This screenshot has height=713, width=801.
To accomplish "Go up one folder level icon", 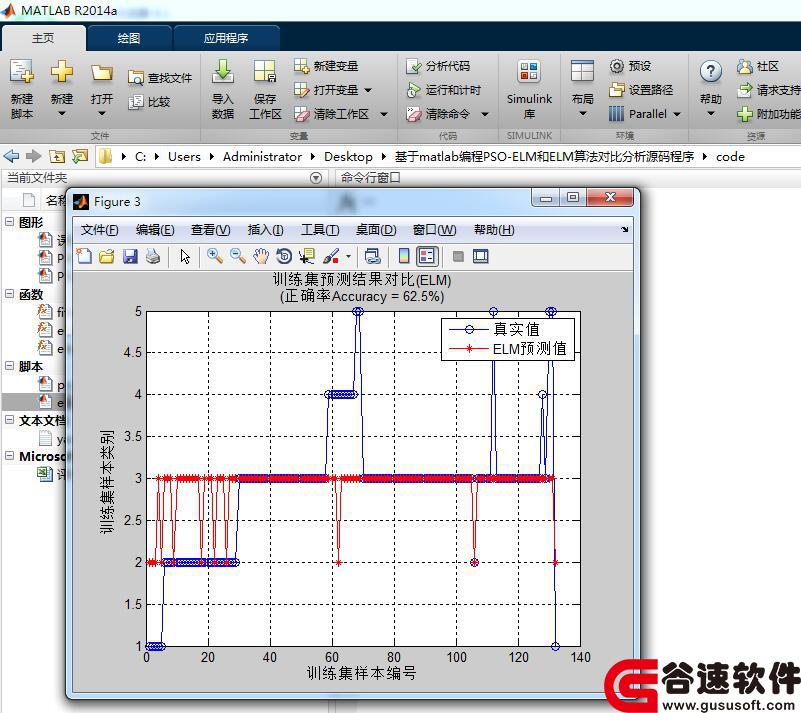I will [x=57, y=156].
